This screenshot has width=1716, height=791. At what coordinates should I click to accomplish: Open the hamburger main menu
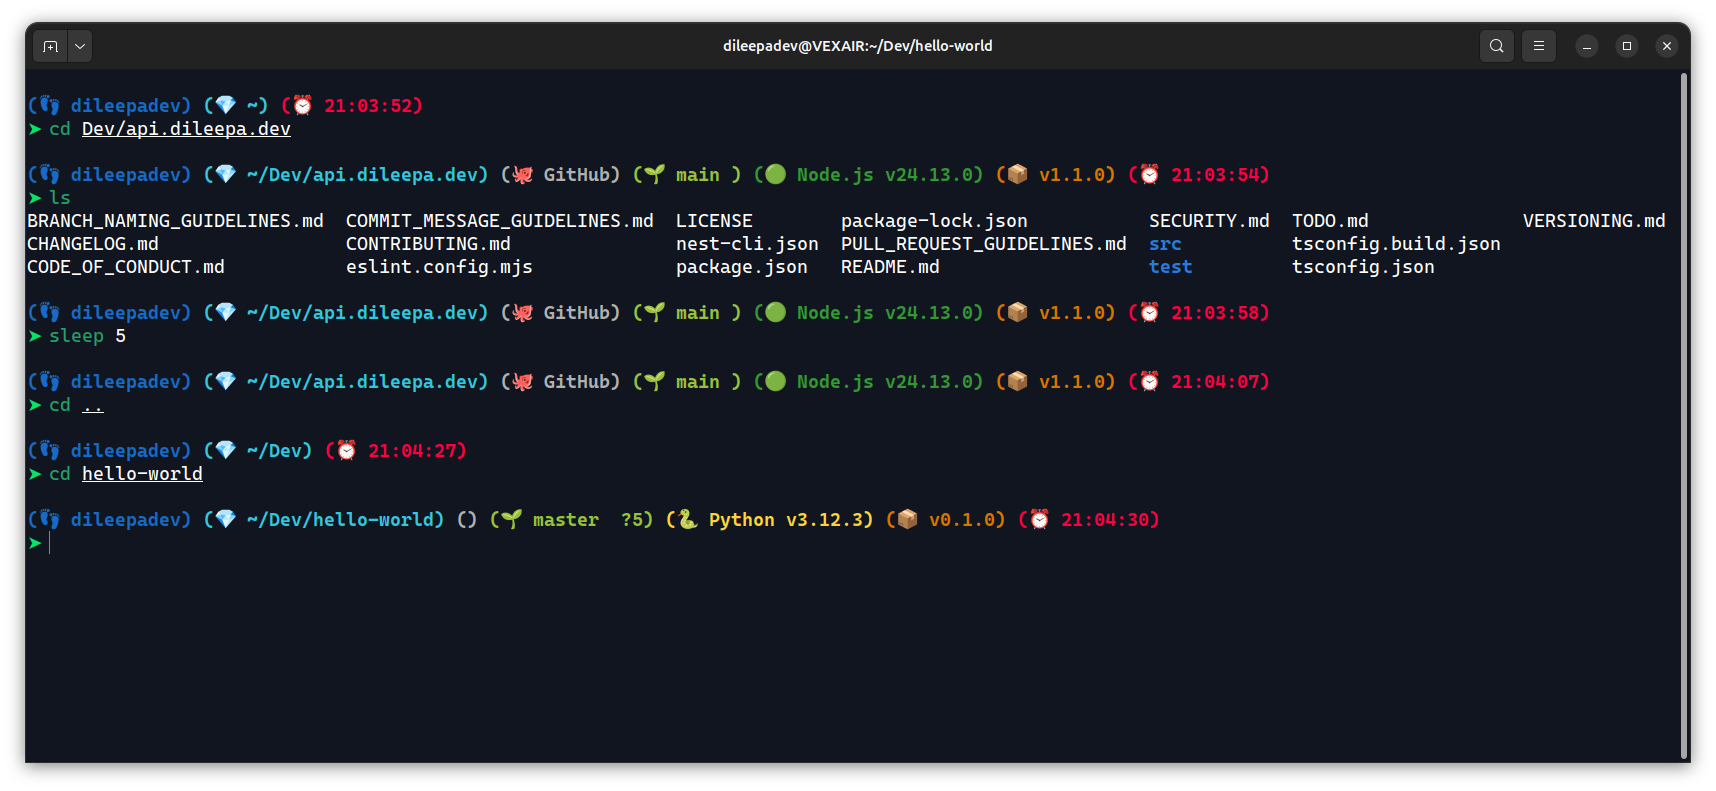[x=1539, y=46]
